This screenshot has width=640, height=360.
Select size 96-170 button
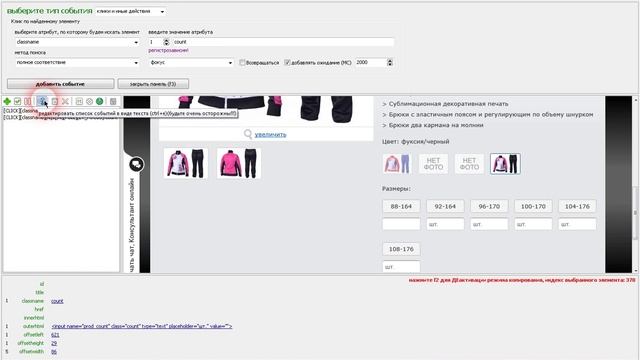pyautogui.click(x=489, y=206)
